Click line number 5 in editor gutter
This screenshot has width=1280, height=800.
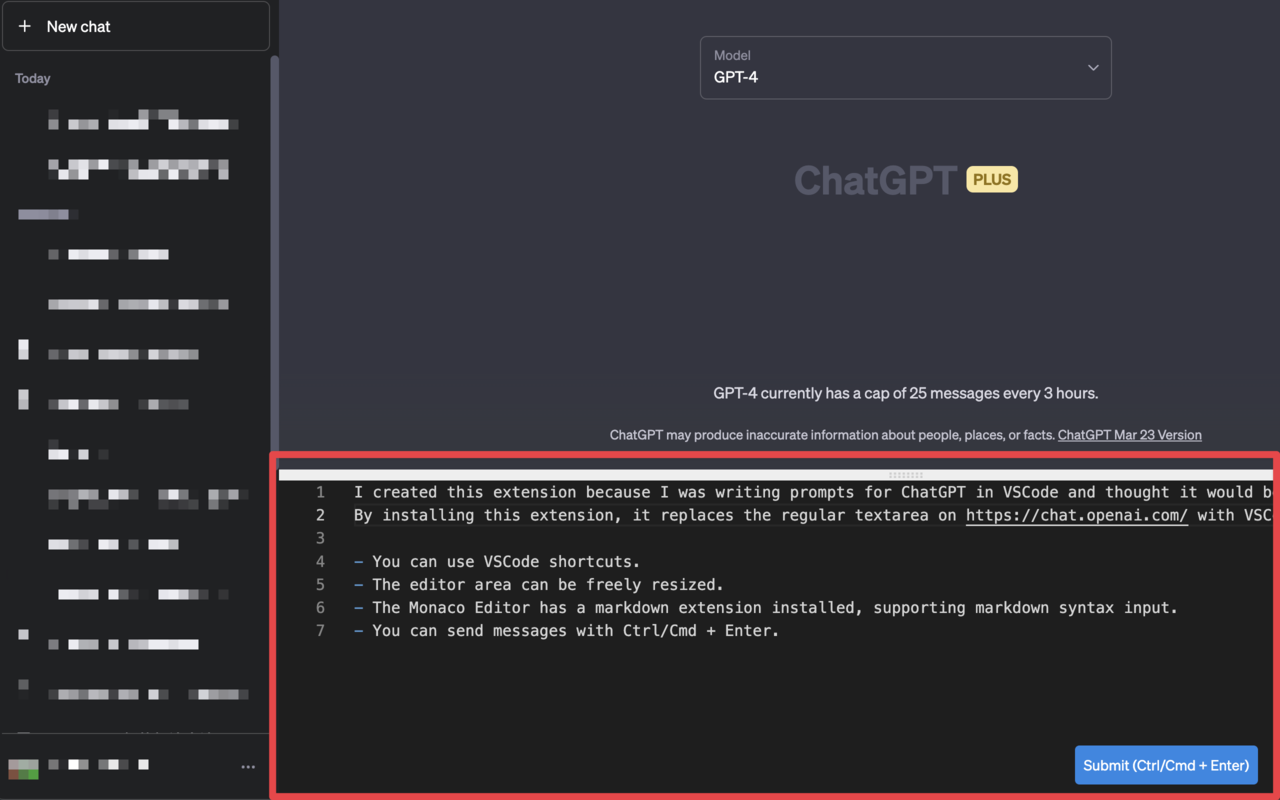coord(320,584)
